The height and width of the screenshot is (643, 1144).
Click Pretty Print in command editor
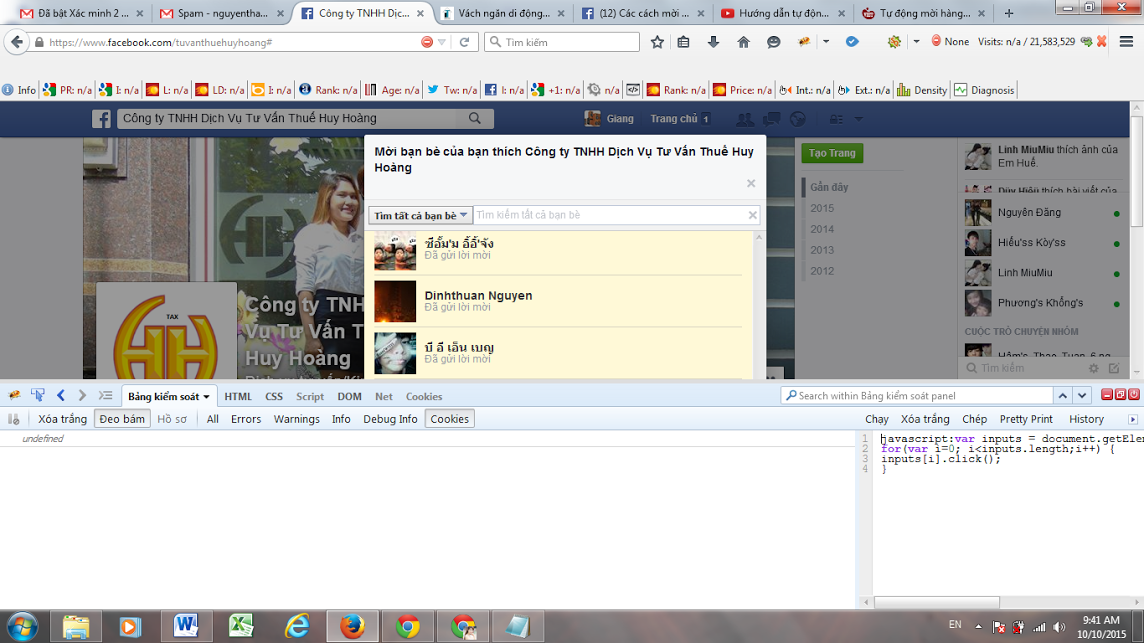[x=1026, y=419]
